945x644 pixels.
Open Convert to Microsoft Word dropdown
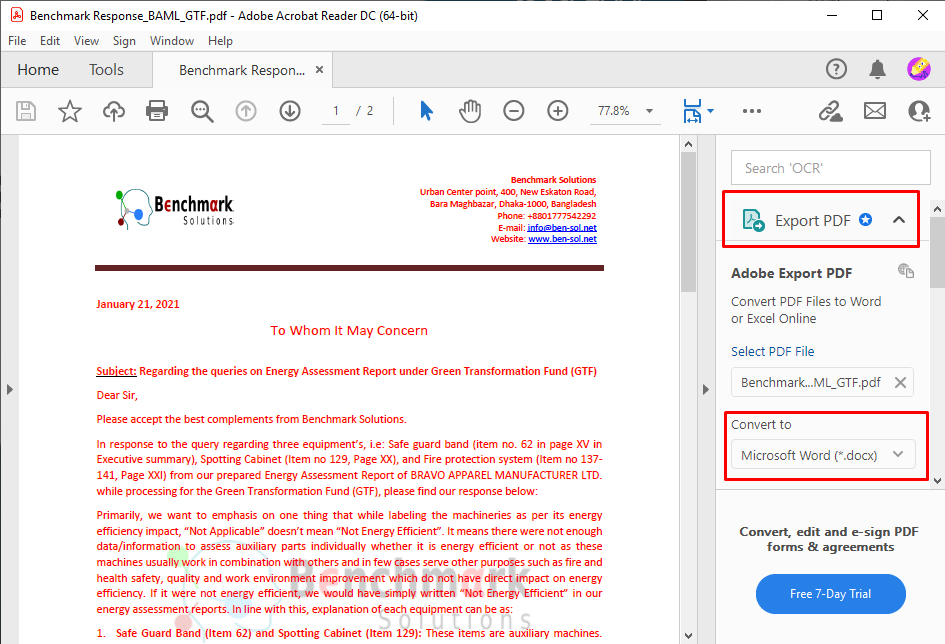(x=823, y=455)
